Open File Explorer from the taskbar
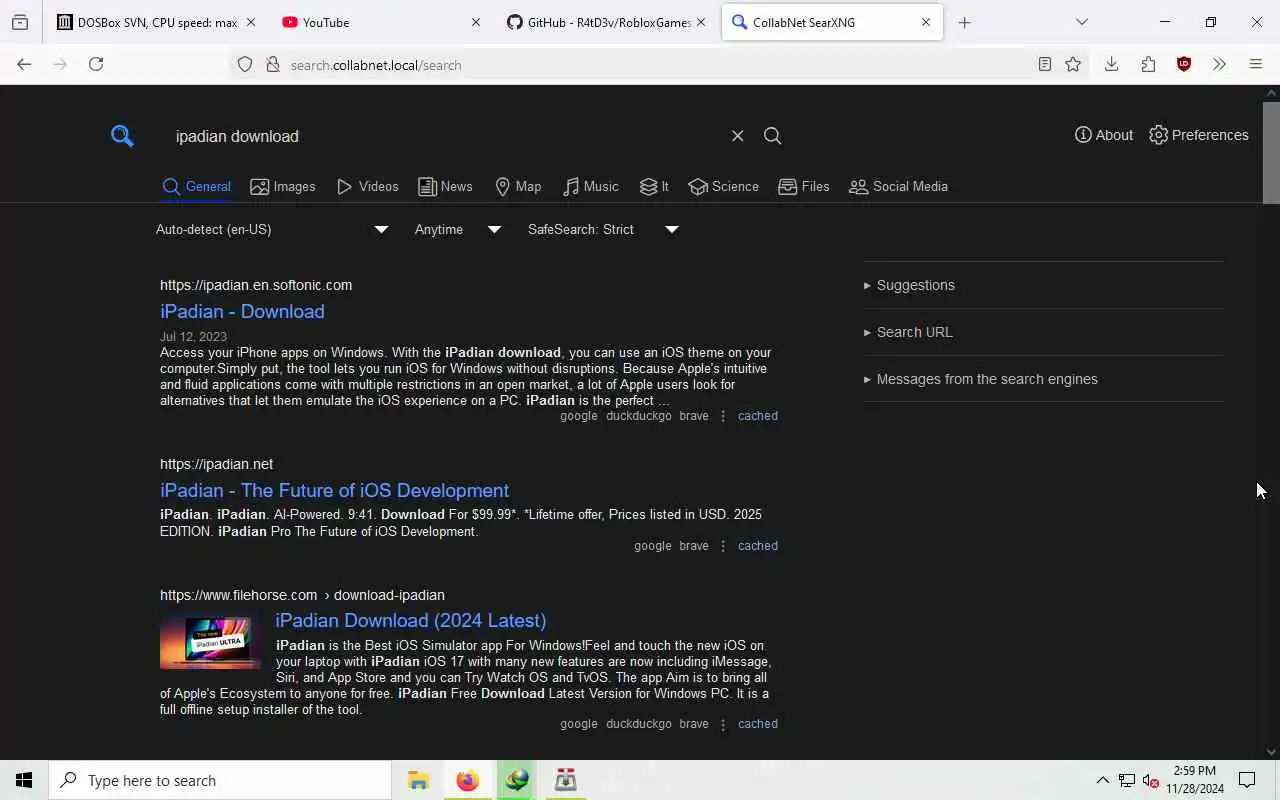Image resolution: width=1280 pixels, height=800 pixels. coord(418,780)
